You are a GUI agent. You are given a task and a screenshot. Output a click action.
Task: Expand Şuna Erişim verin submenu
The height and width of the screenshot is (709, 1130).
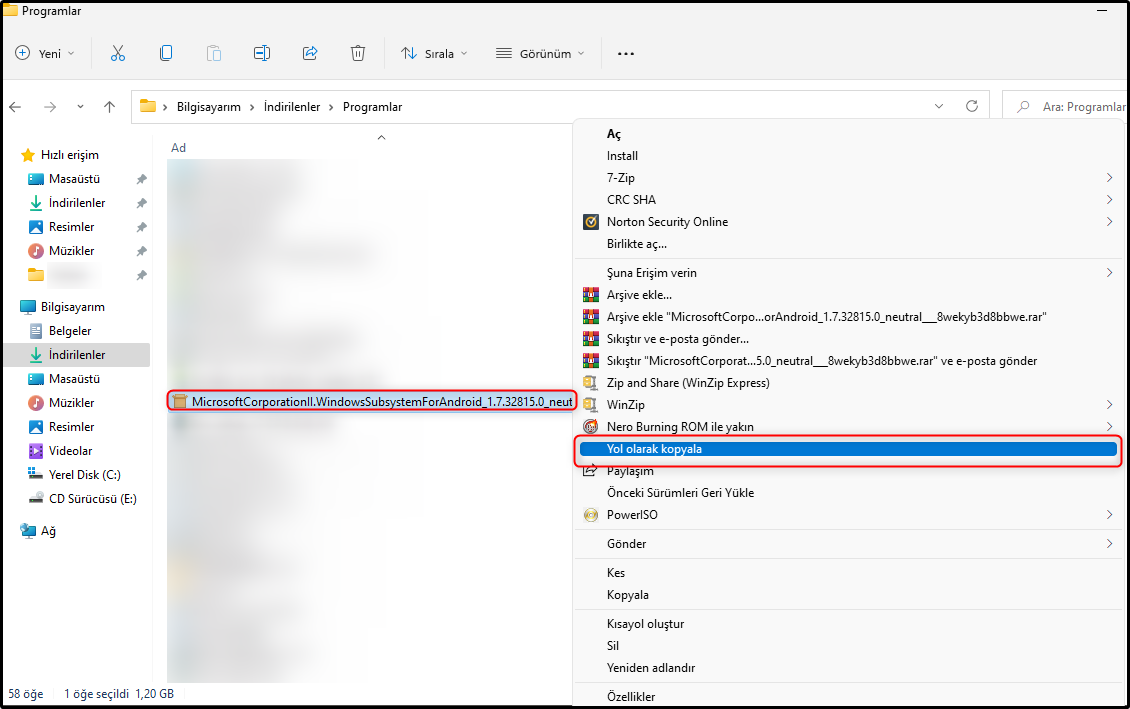tap(848, 272)
